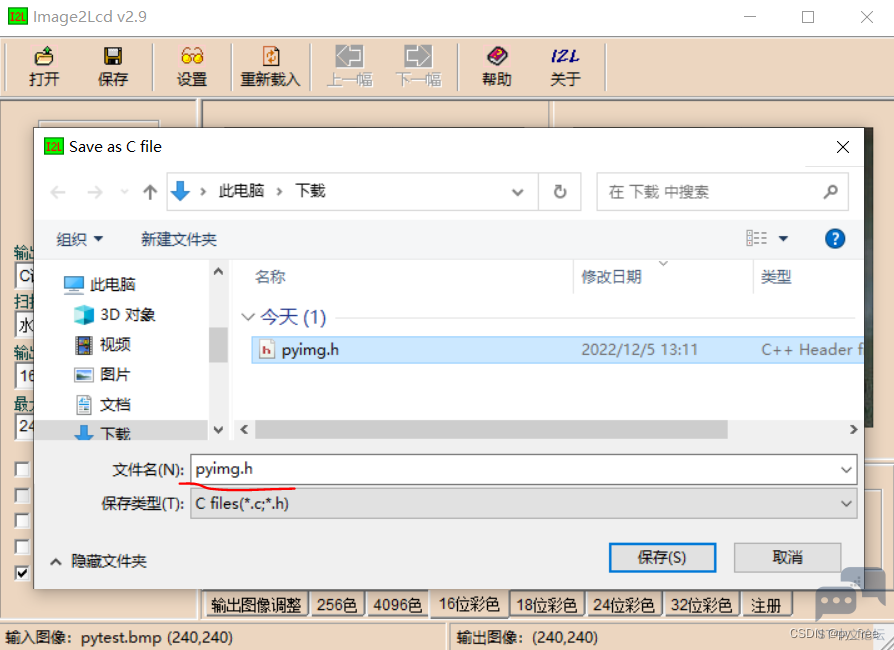This screenshot has height=650, width=894.
Task: Close the Save as C file dialog
Action: pos(843,147)
